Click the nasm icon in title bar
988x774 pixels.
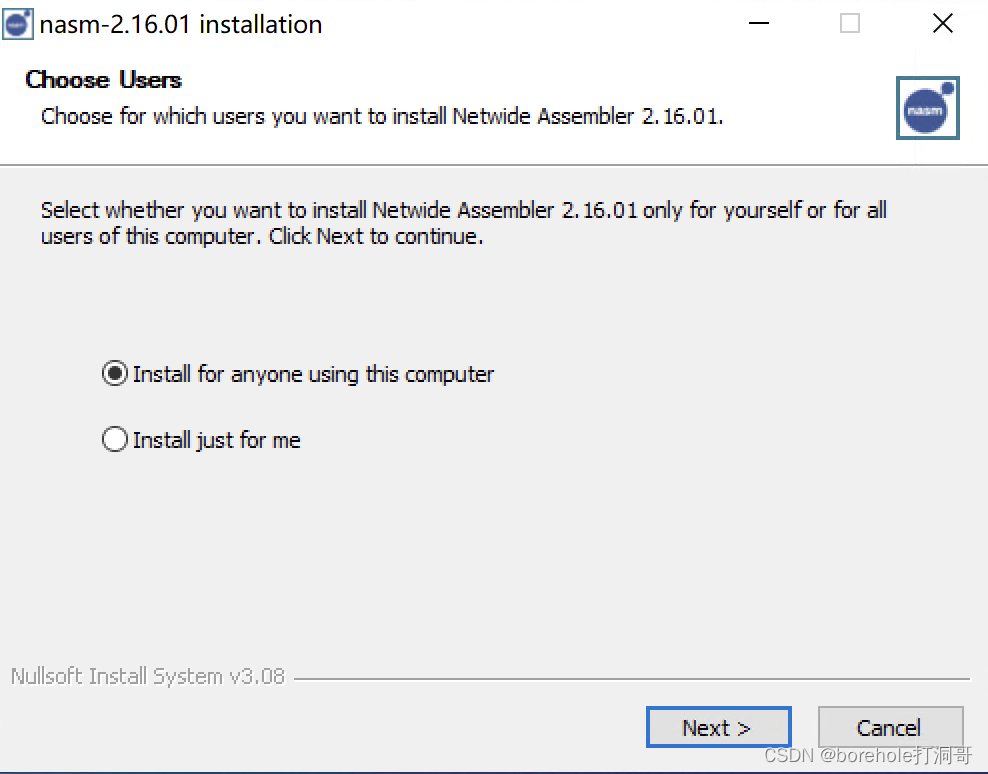pos(18,24)
